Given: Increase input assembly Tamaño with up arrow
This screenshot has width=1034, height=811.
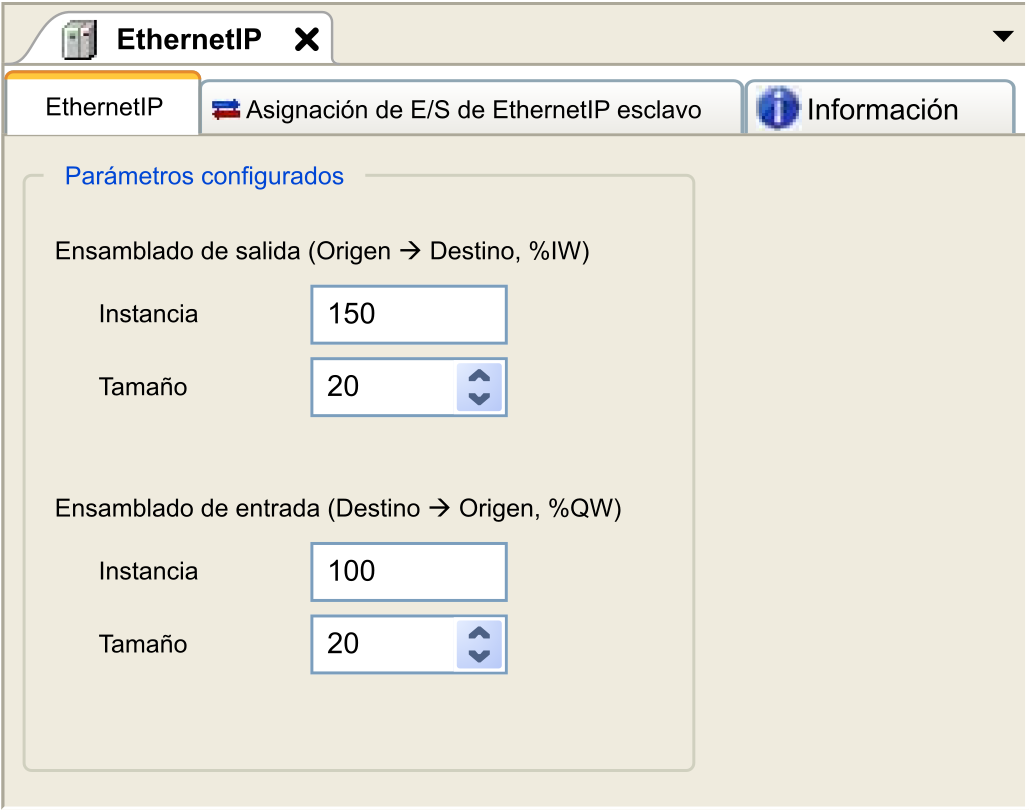Looking at the screenshot, I should (479, 633).
